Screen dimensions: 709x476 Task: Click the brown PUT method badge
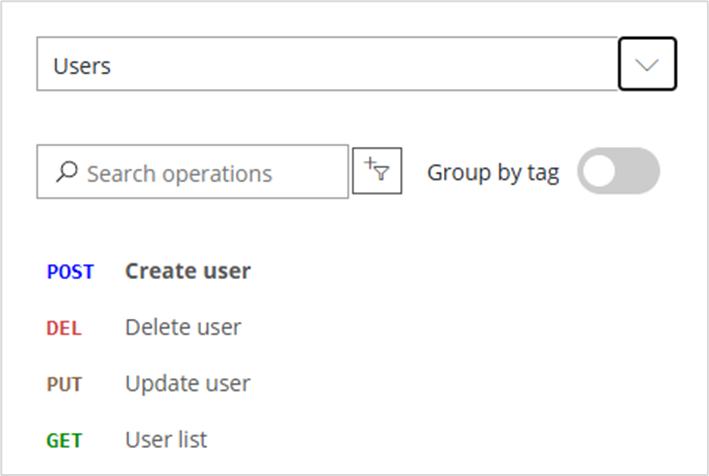(x=64, y=384)
